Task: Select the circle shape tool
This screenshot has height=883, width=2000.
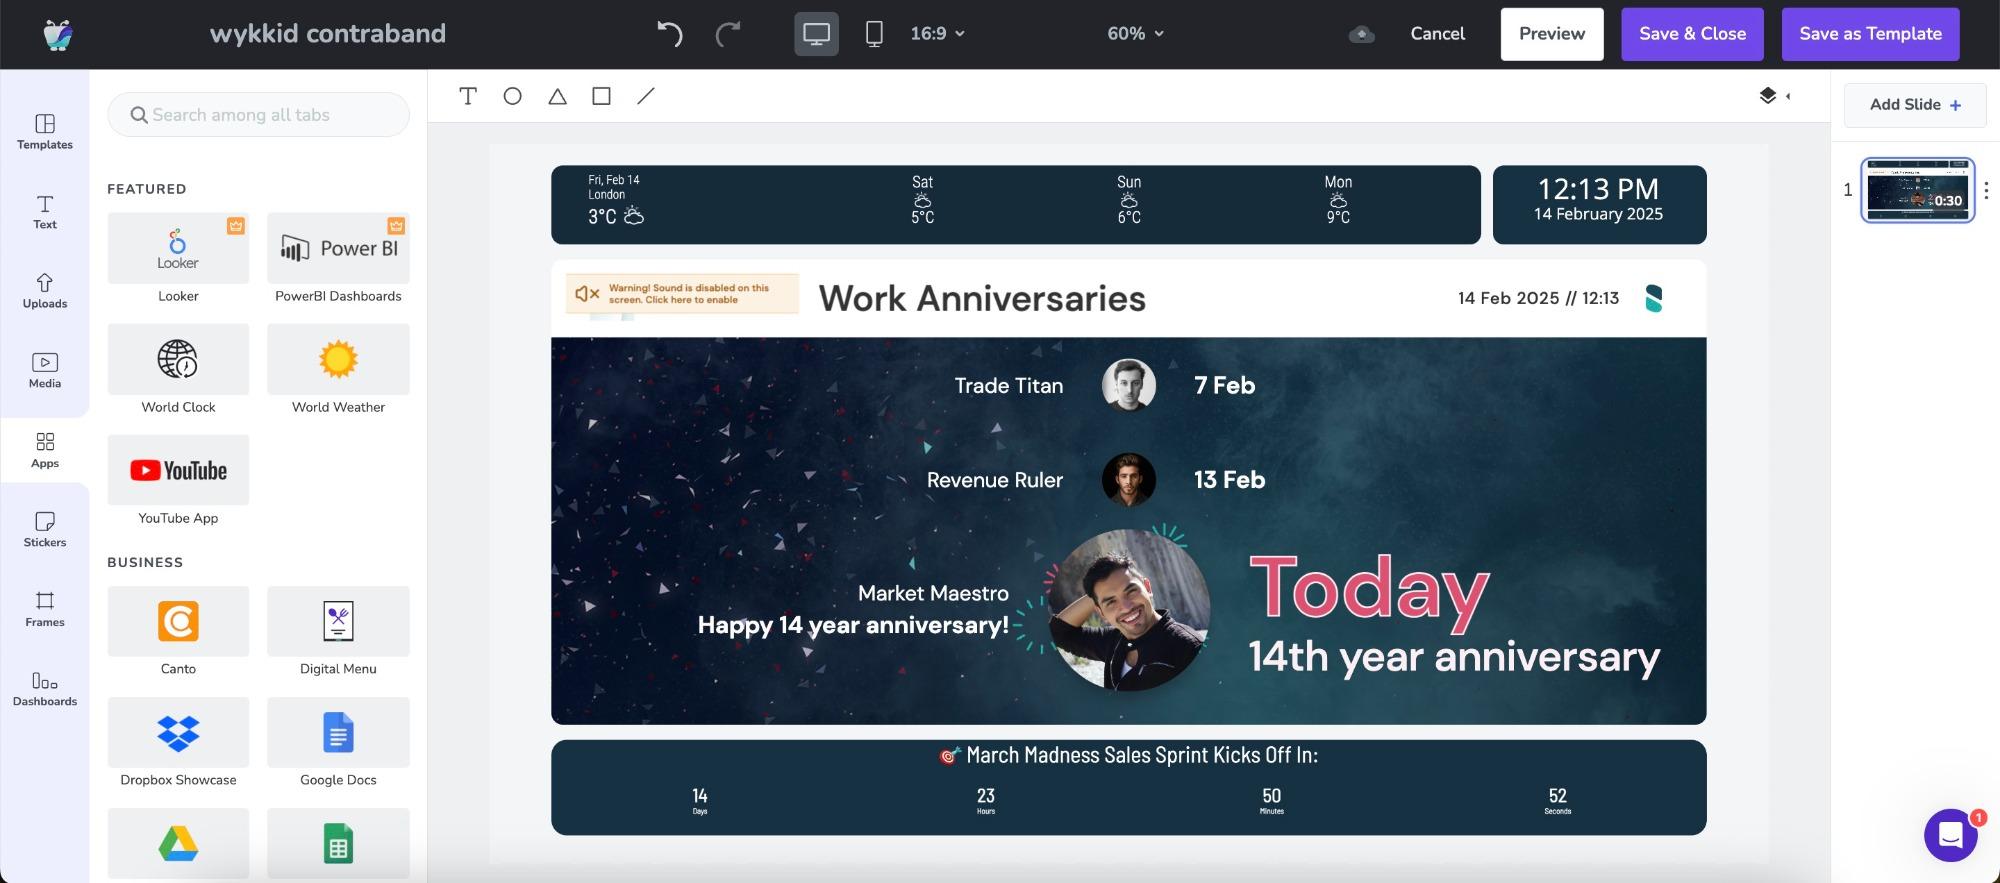Action: click(x=512, y=96)
